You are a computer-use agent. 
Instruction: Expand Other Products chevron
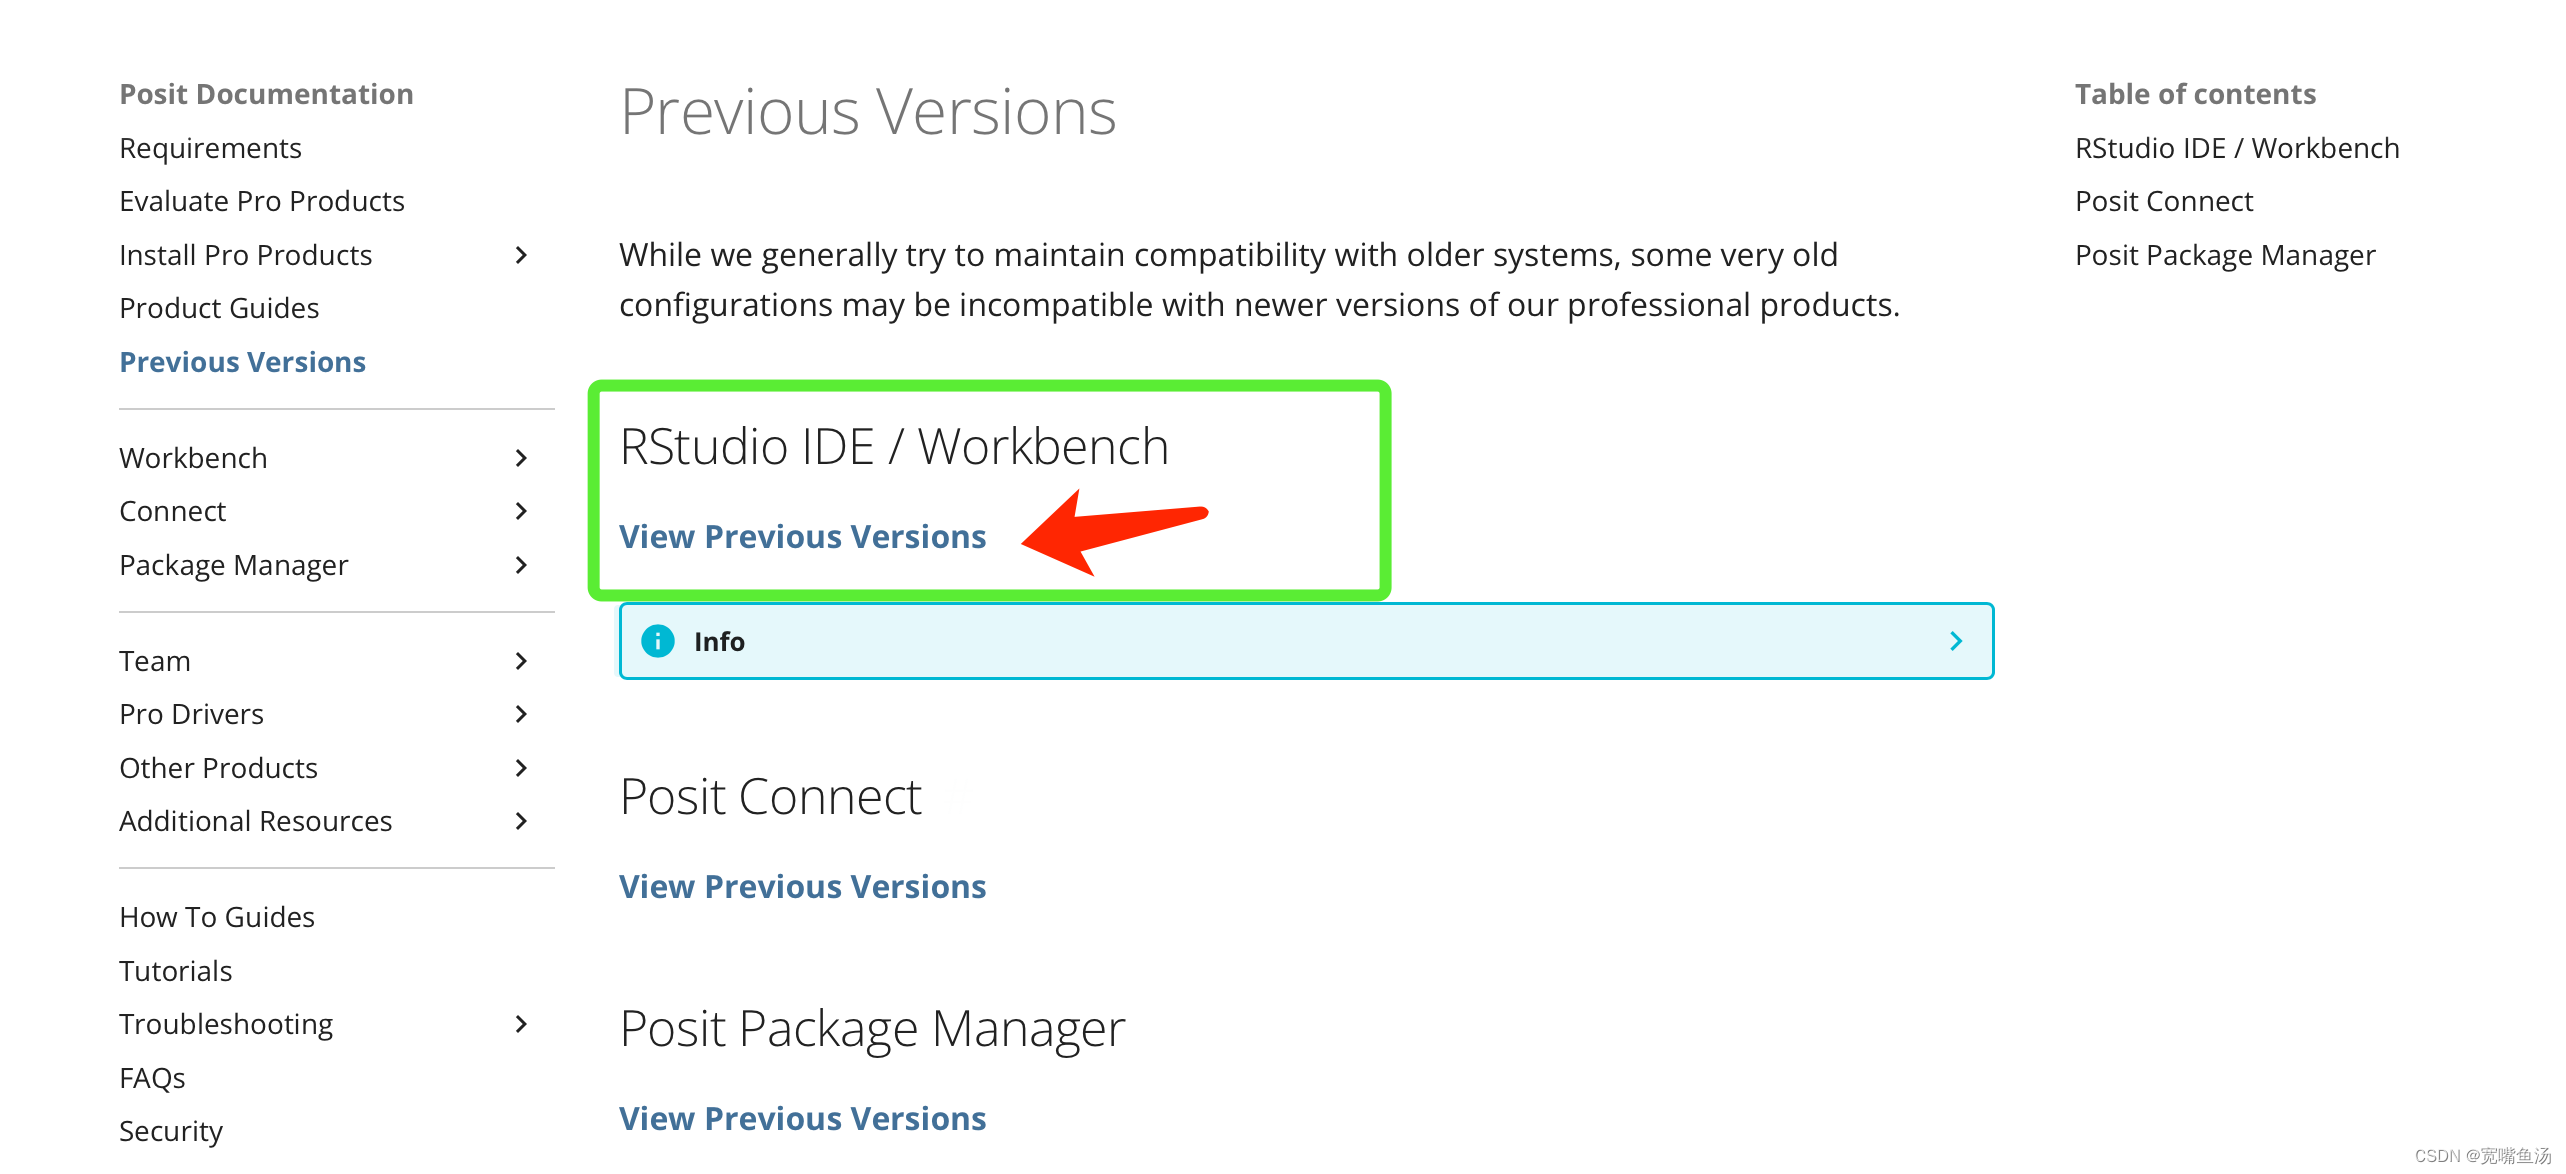click(521, 768)
